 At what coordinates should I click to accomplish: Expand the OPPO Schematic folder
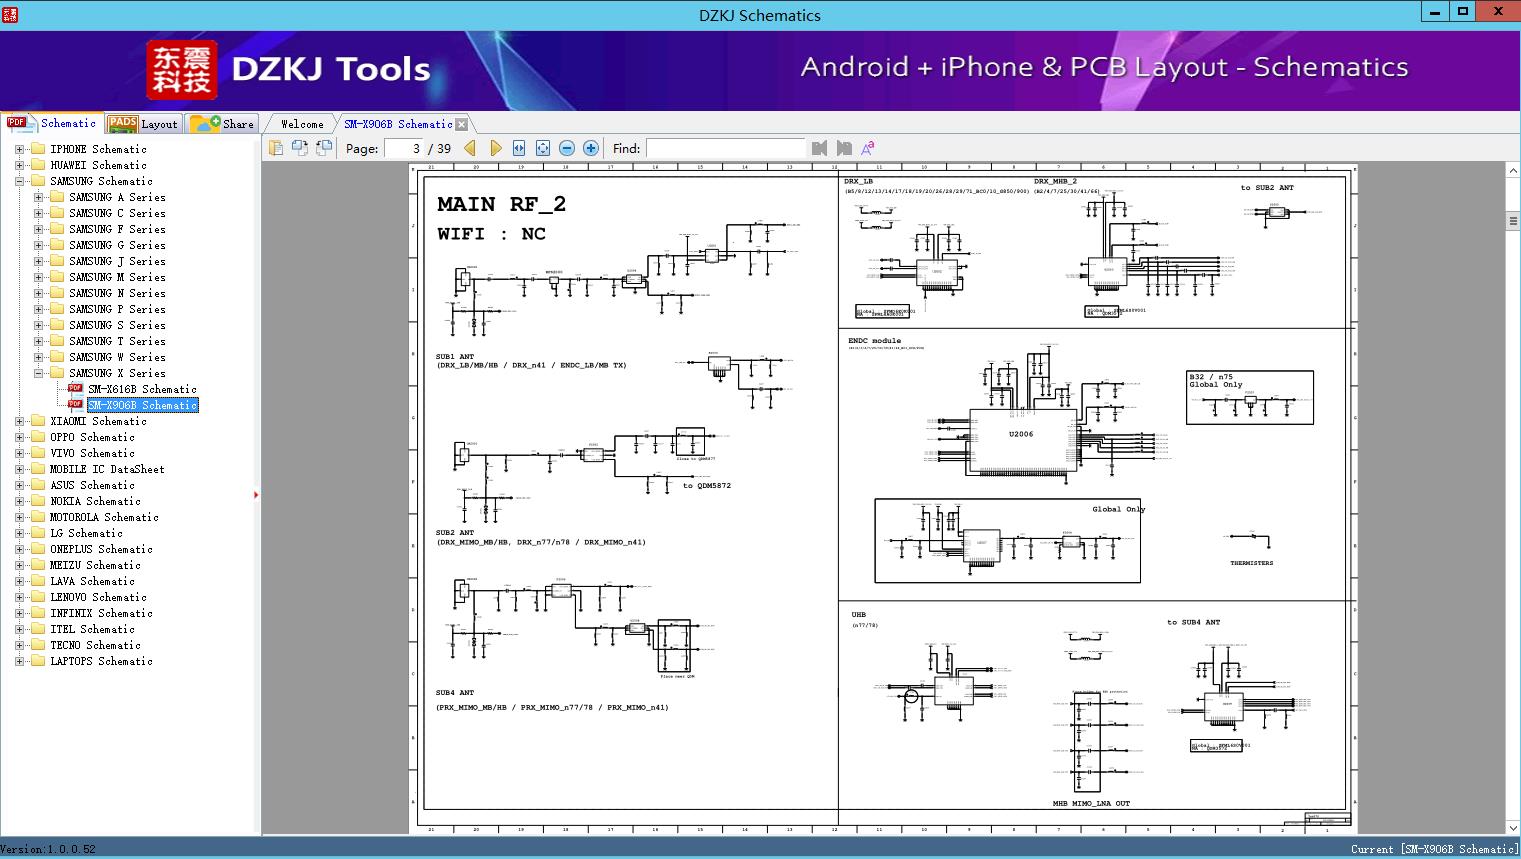click(20, 437)
